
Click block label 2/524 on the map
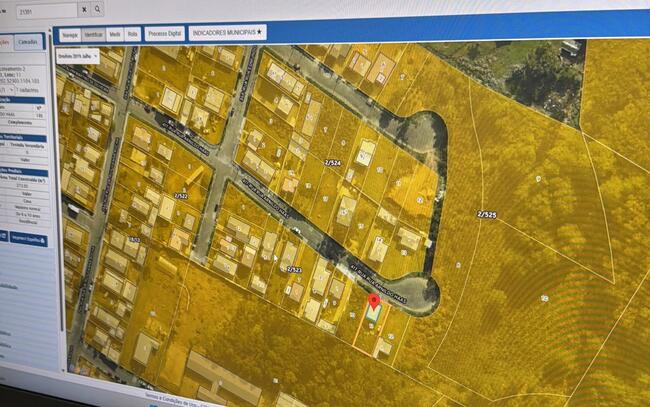(332, 161)
